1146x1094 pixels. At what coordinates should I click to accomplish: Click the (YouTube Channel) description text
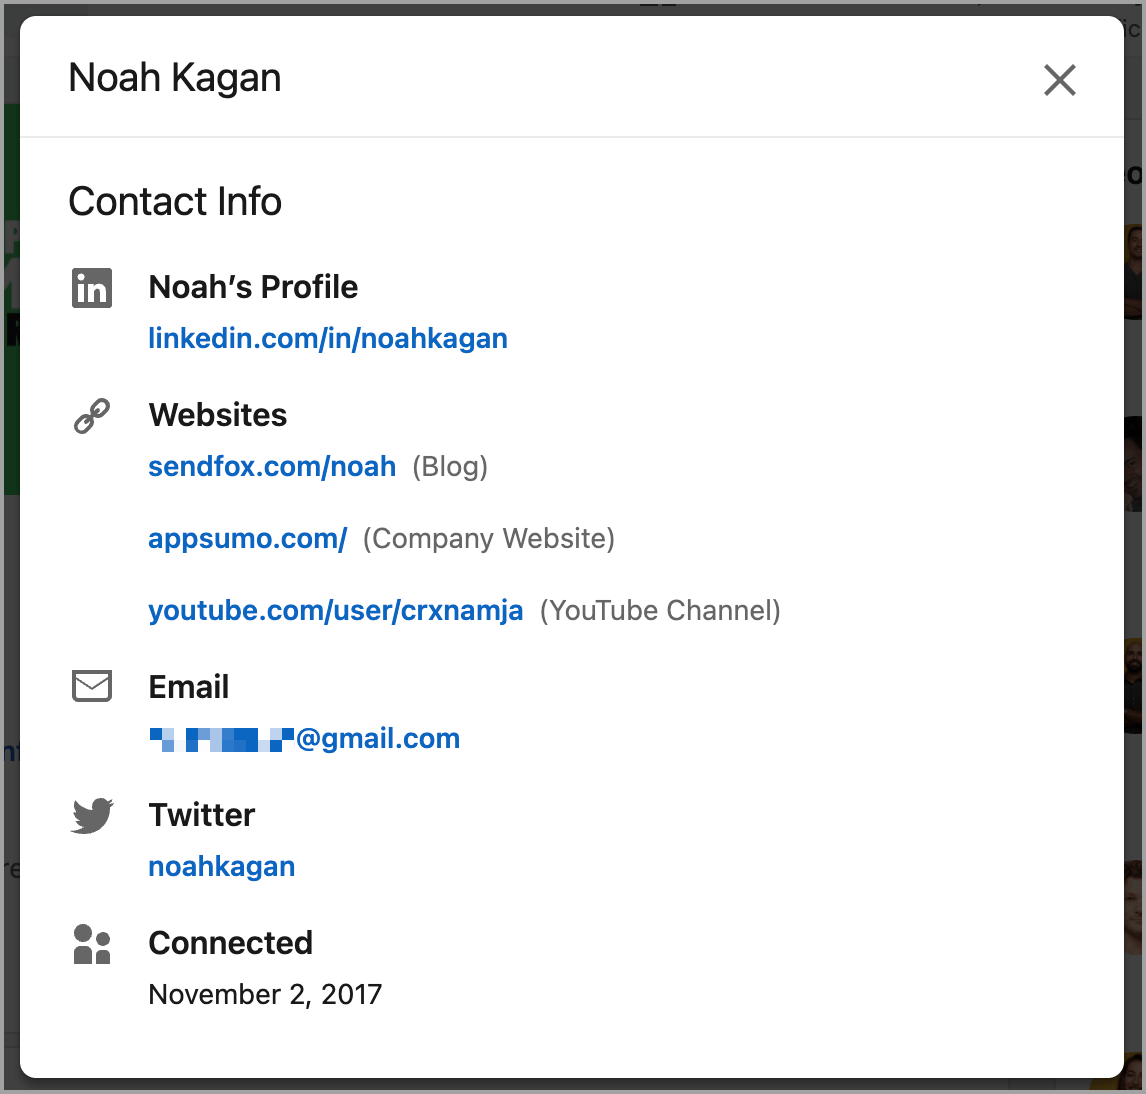tap(660, 611)
